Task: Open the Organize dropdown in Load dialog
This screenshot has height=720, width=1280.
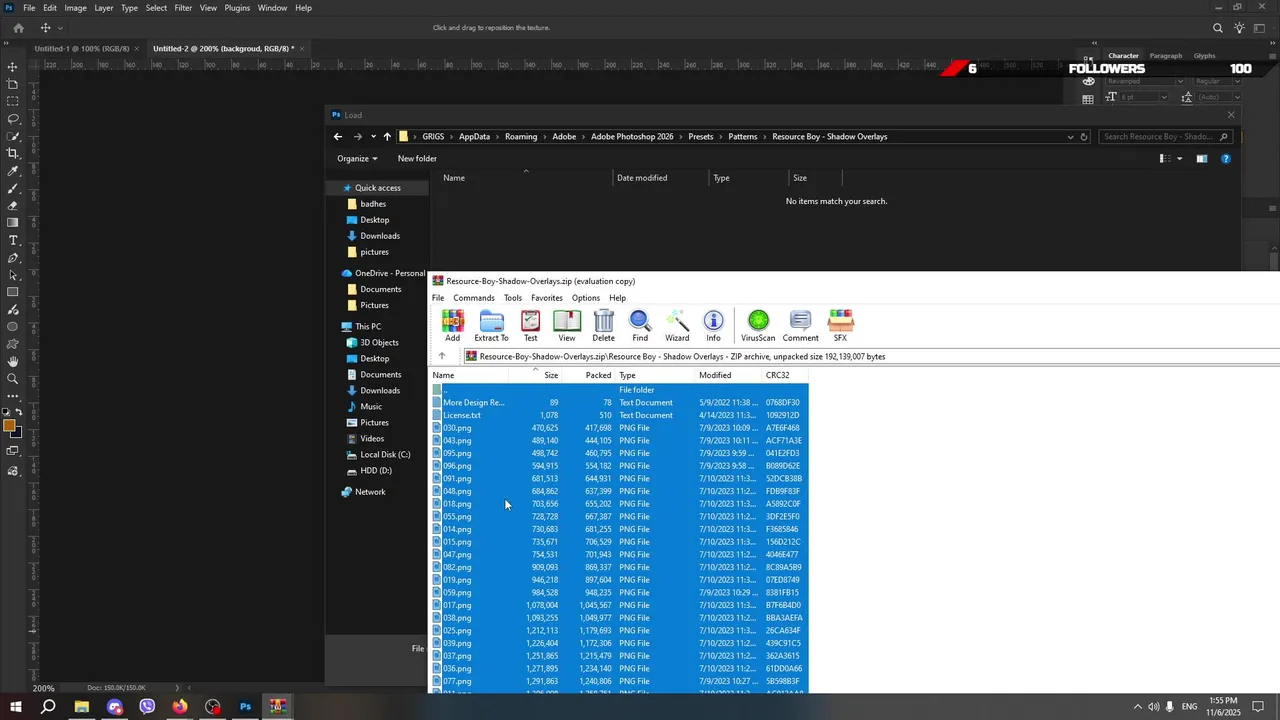Action: pos(357,158)
